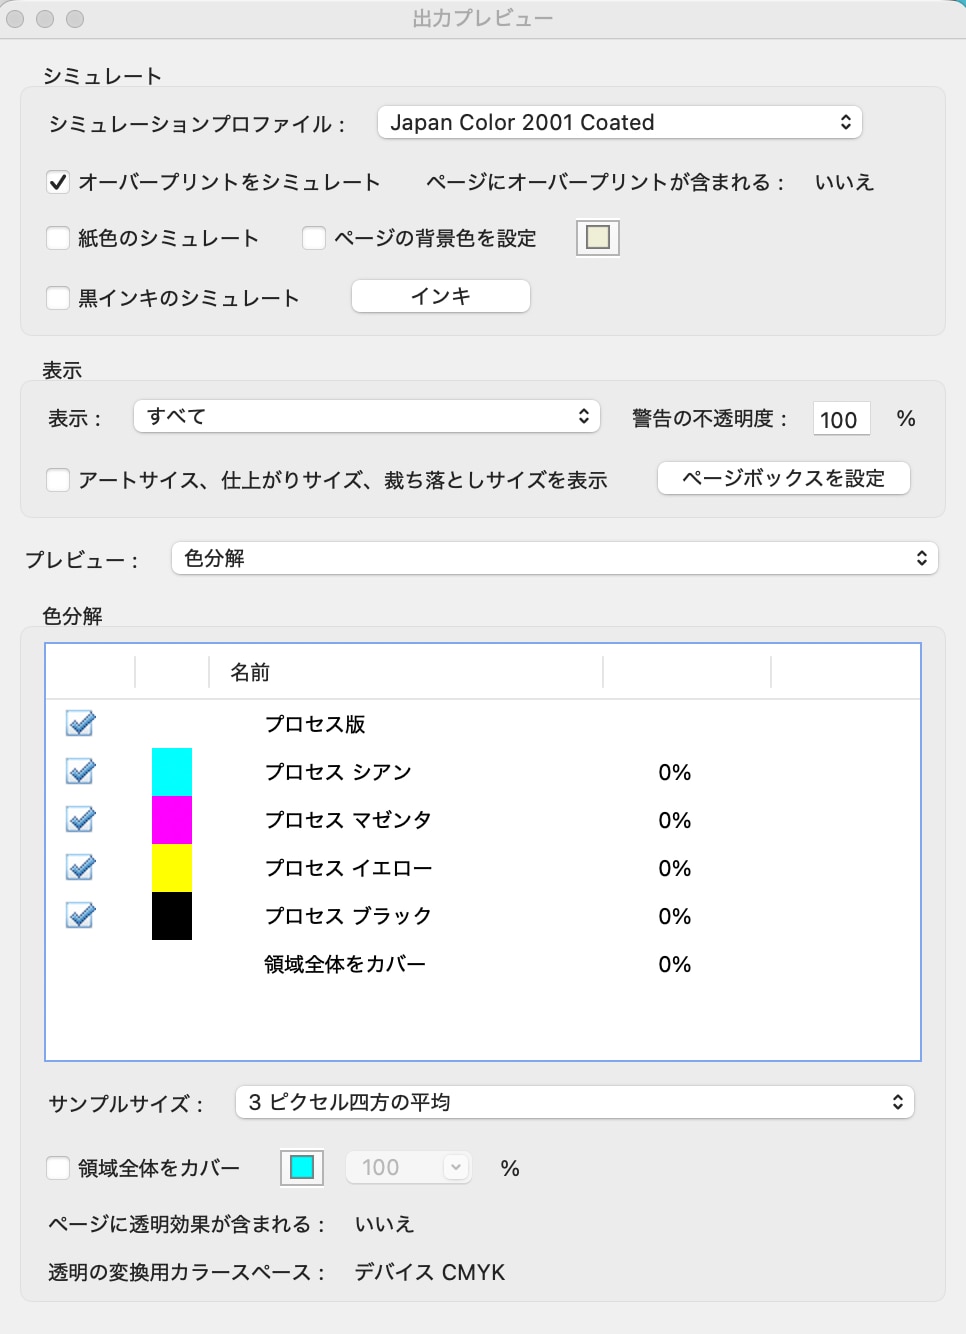966x1334 pixels.
Task: Click the ページボックスを設定 button
Action: pyautogui.click(x=783, y=478)
